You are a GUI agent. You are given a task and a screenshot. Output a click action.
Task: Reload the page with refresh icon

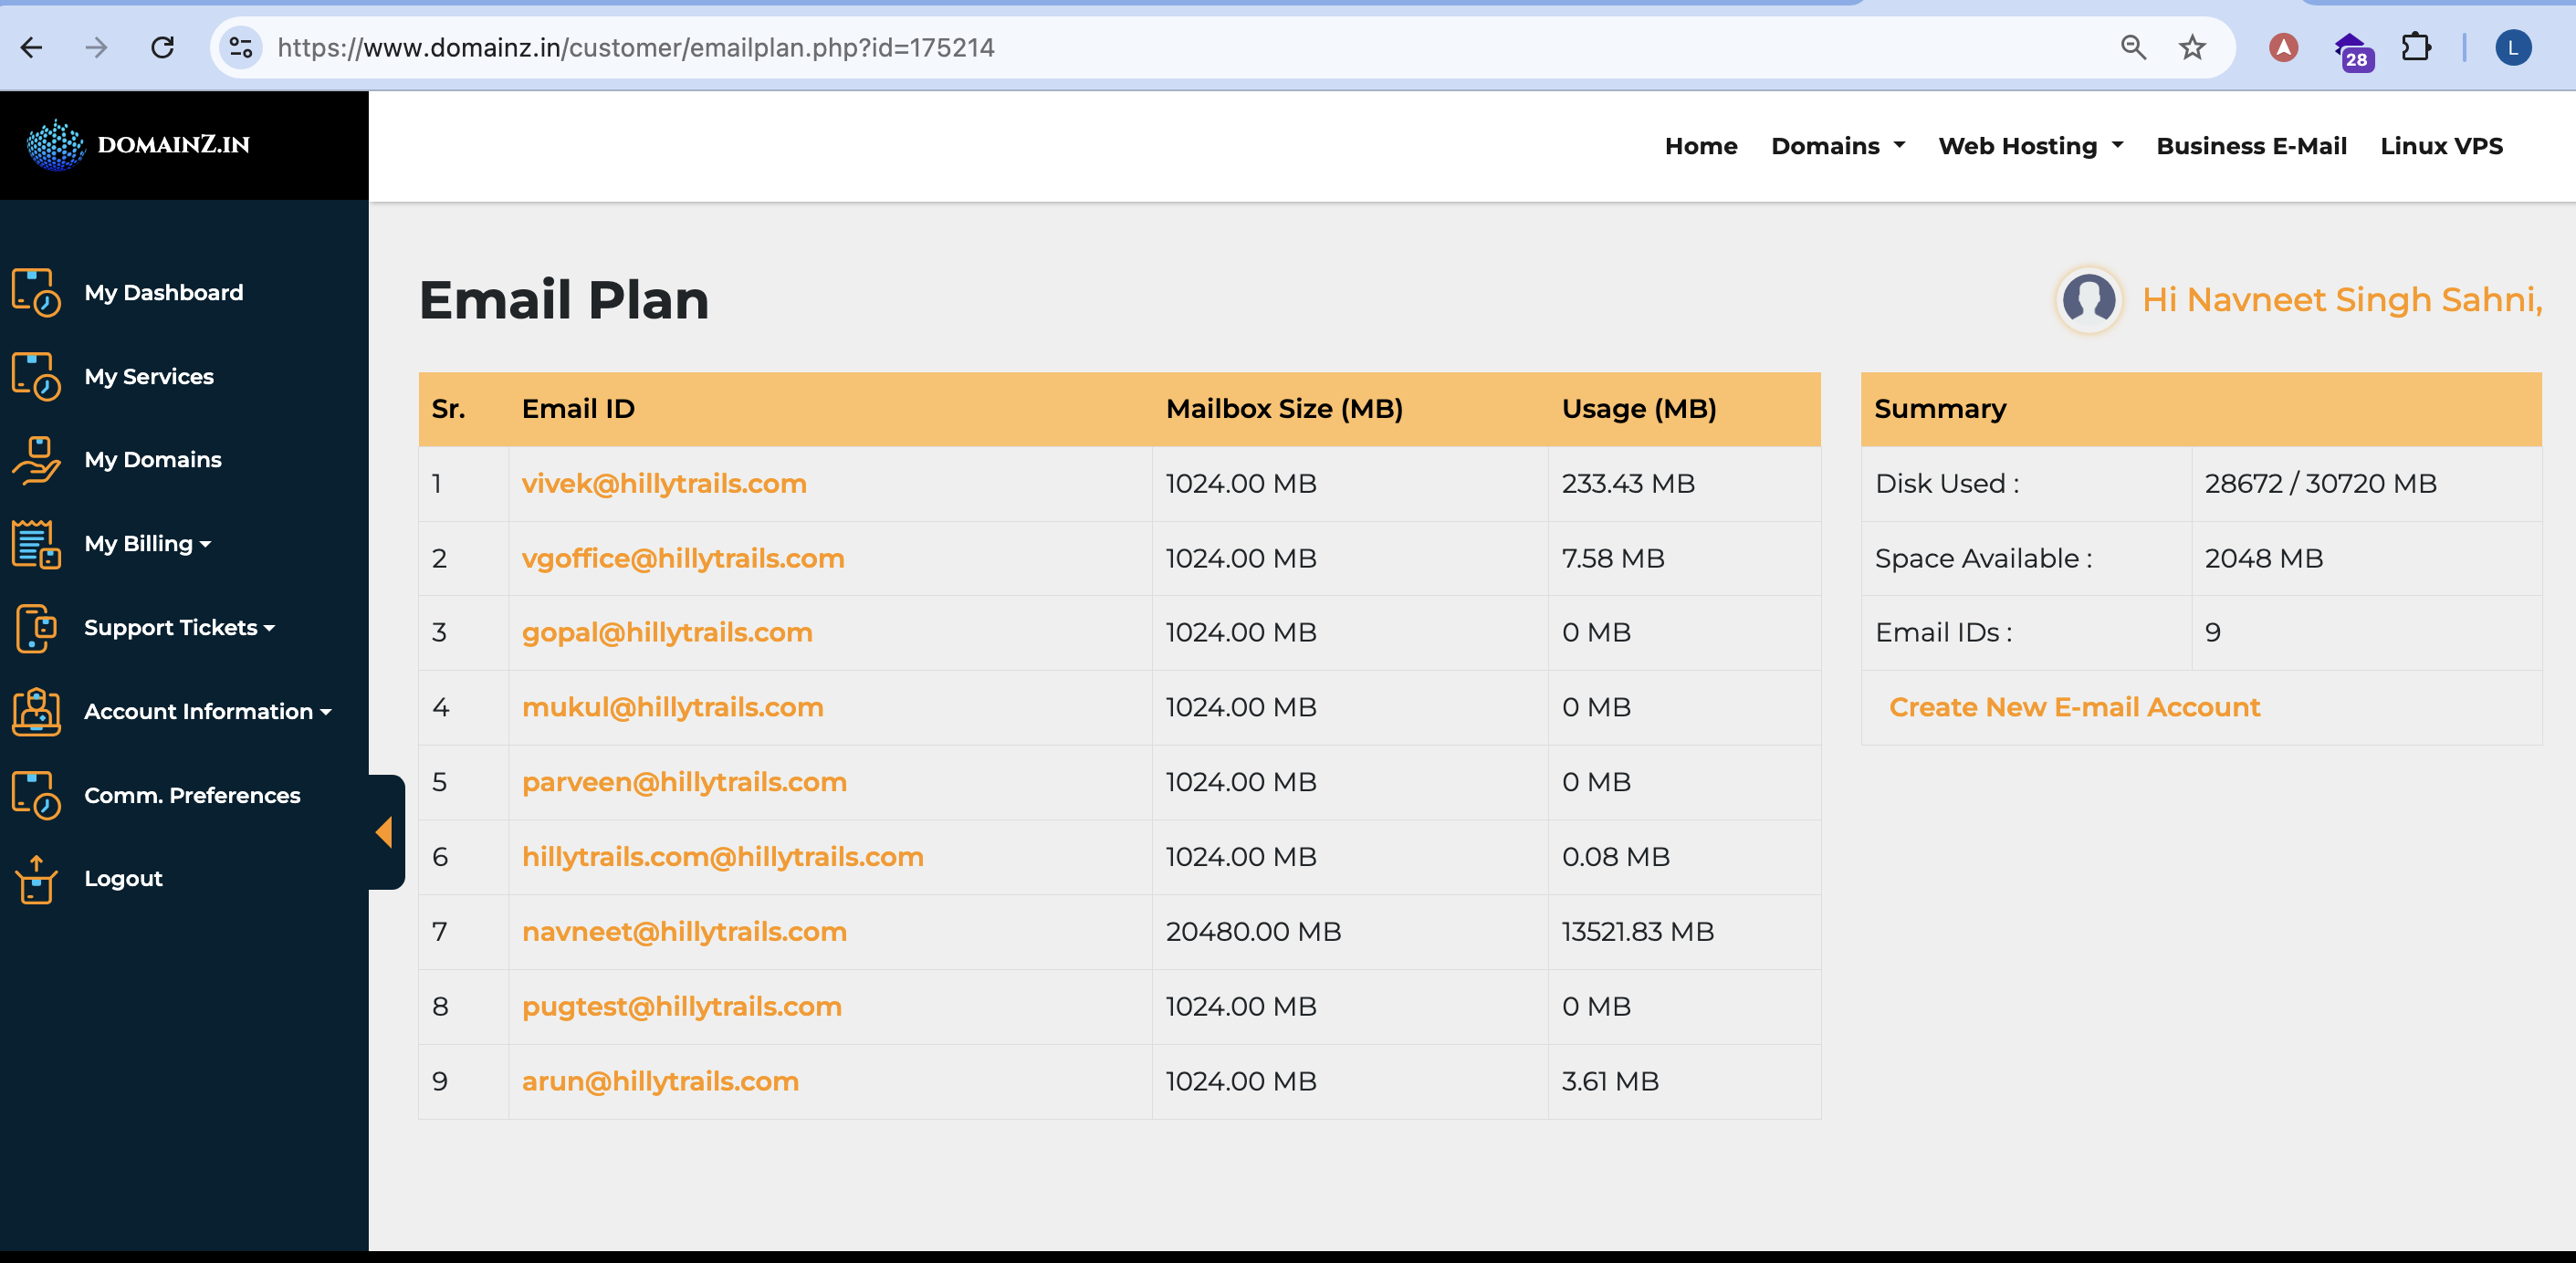[x=162, y=47]
